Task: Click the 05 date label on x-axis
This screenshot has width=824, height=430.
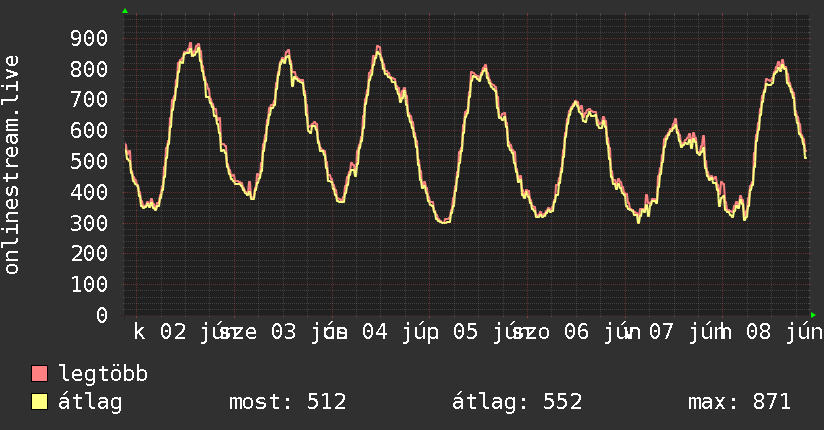Action: 466,332
